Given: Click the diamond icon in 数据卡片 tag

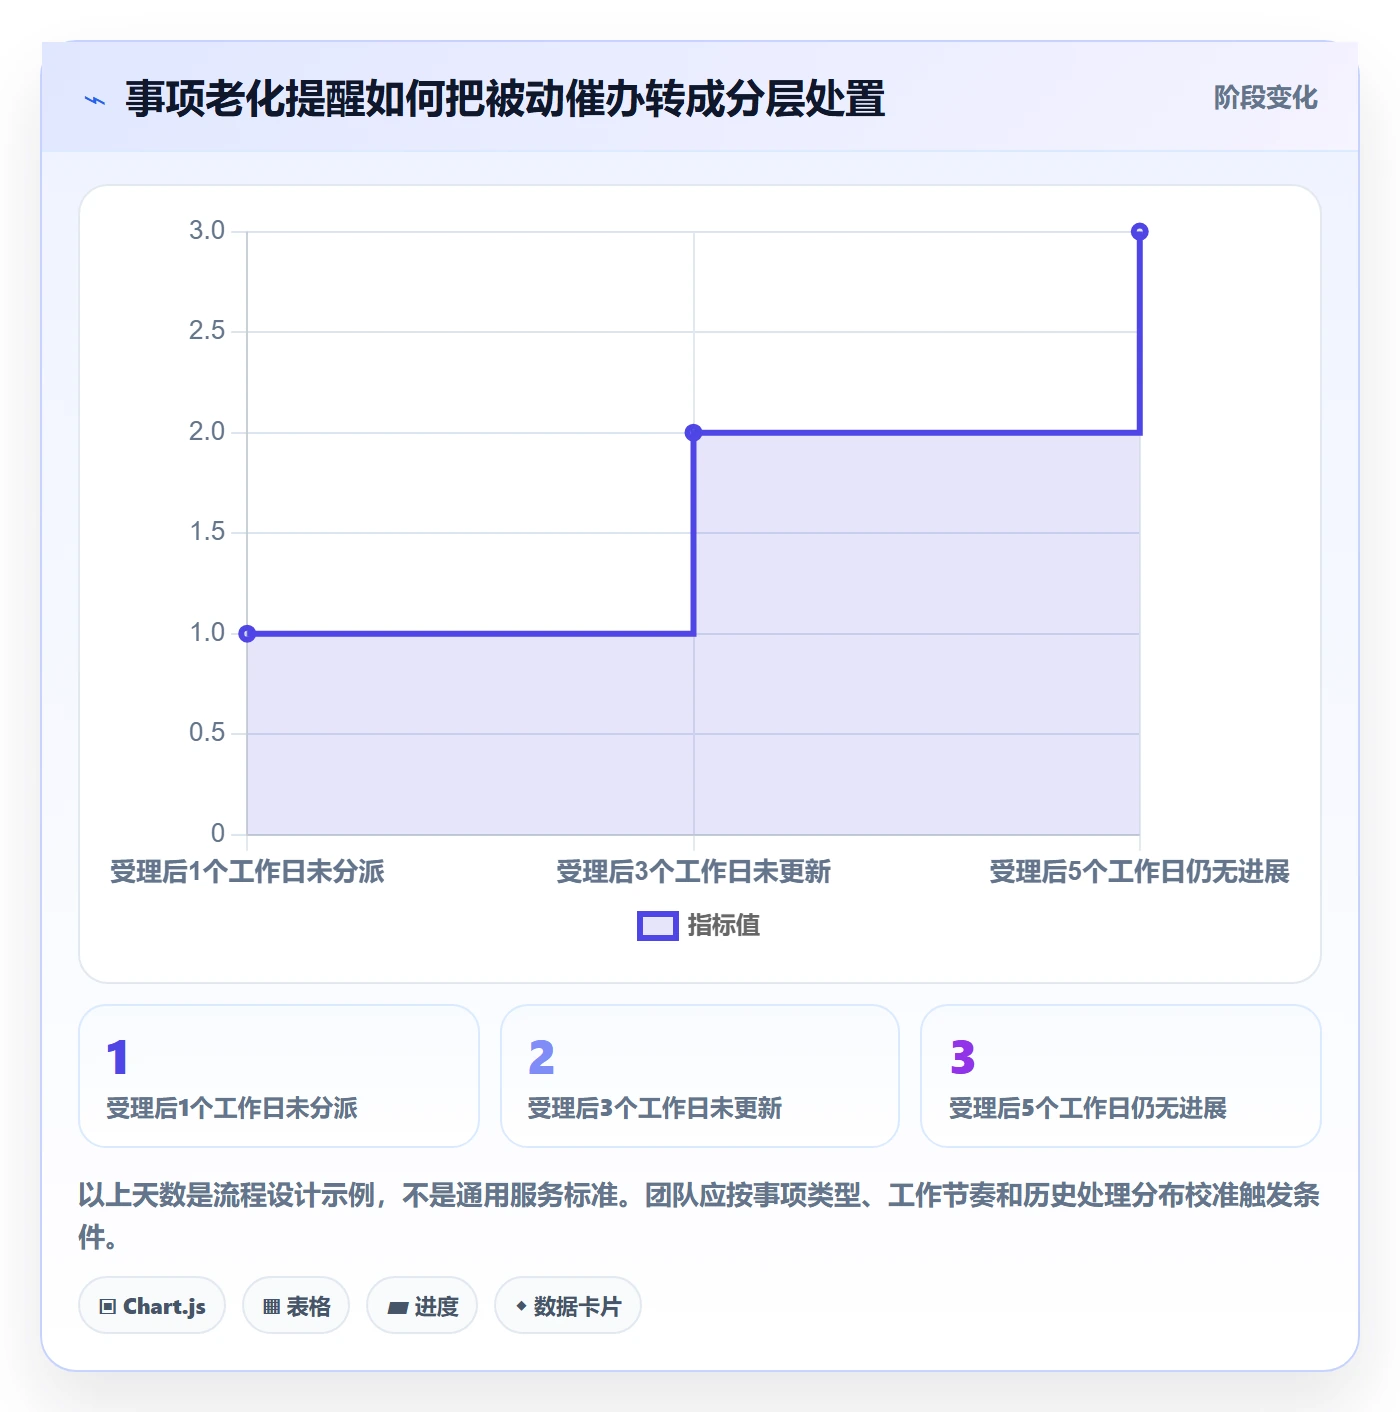Looking at the screenshot, I should click(521, 1306).
